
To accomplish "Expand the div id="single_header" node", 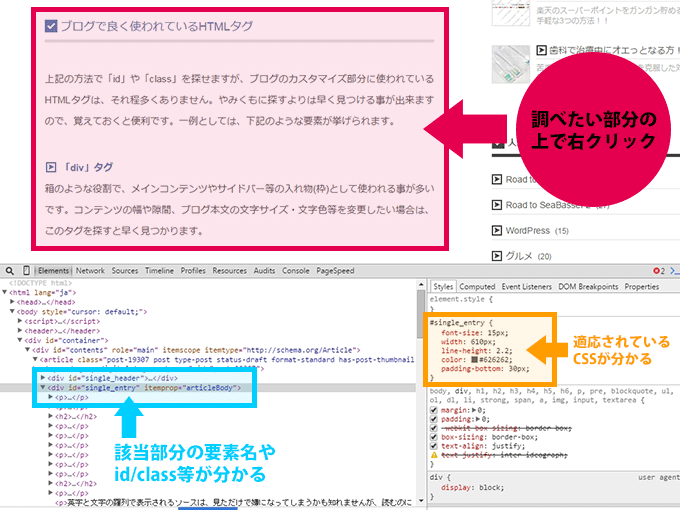I will tap(43, 378).
